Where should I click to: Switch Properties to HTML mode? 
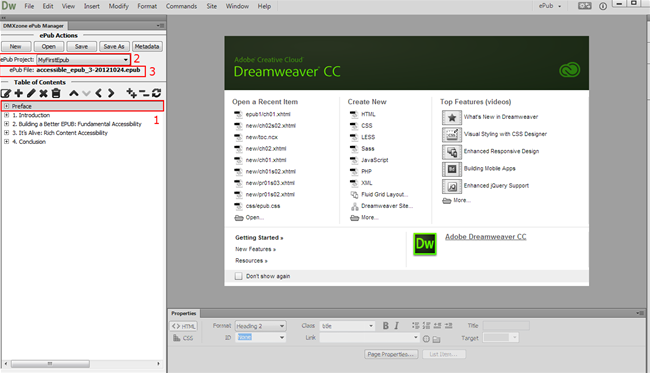point(184,326)
